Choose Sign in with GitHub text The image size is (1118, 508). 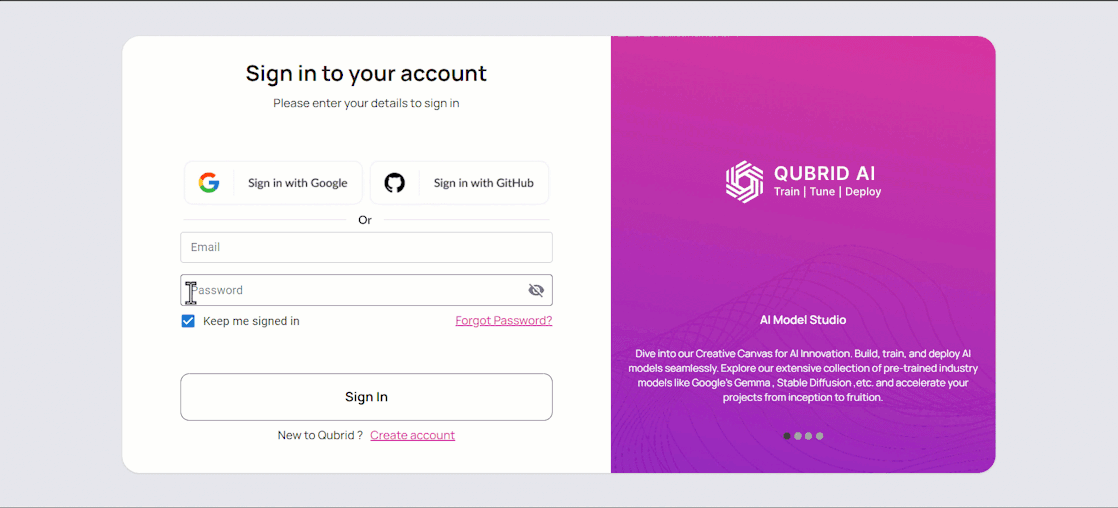(x=483, y=183)
